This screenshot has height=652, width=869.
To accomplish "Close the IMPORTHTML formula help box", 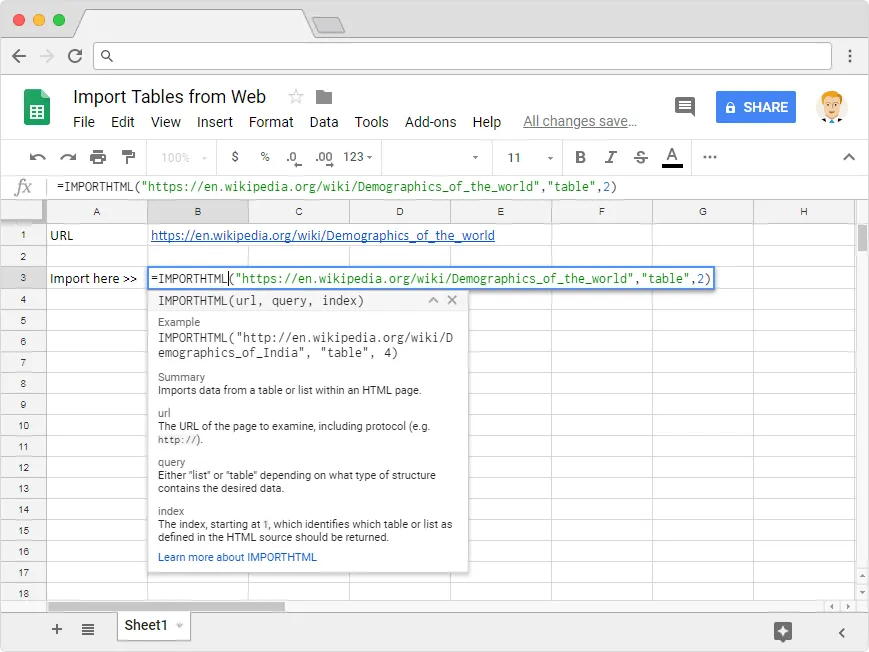I will [452, 300].
